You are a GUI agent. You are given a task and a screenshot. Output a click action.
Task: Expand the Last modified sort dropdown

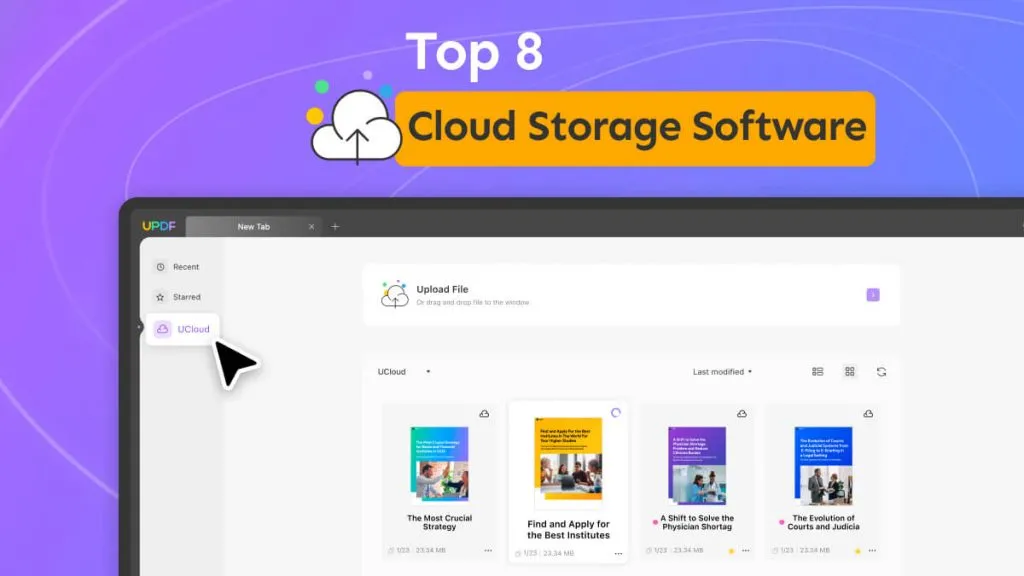tap(722, 372)
